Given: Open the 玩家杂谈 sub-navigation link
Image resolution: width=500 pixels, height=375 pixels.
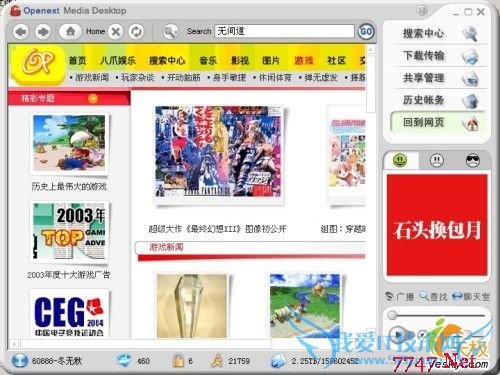Looking at the screenshot, I should click(137, 78).
